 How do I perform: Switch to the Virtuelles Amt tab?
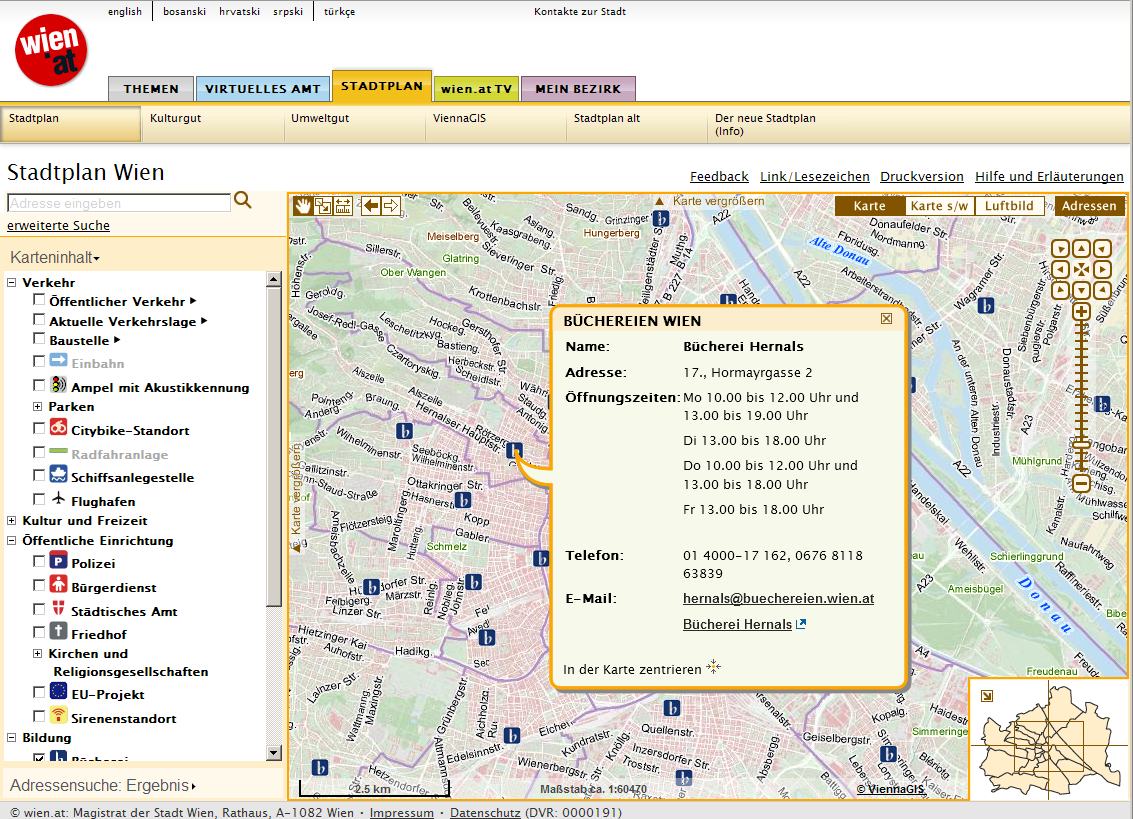click(262, 89)
